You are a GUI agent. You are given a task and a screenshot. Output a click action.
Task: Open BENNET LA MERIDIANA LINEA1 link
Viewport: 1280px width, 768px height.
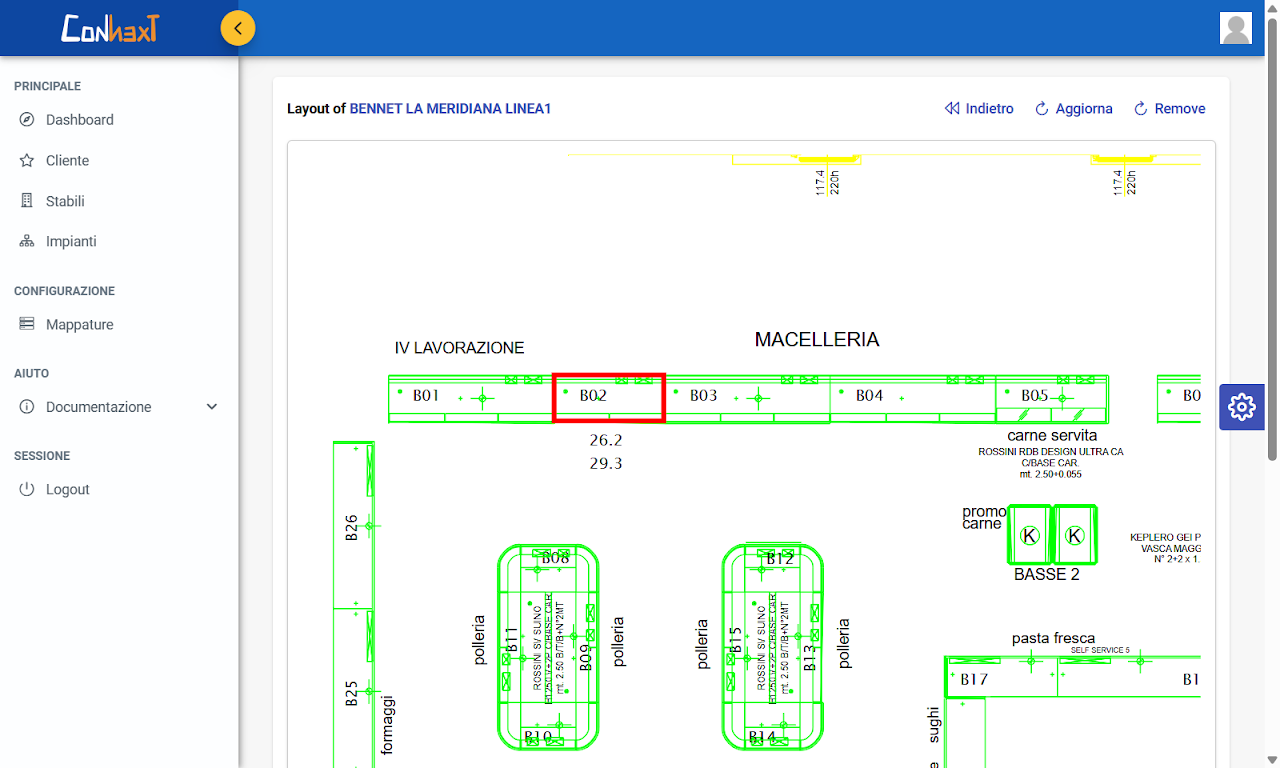click(x=450, y=109)
